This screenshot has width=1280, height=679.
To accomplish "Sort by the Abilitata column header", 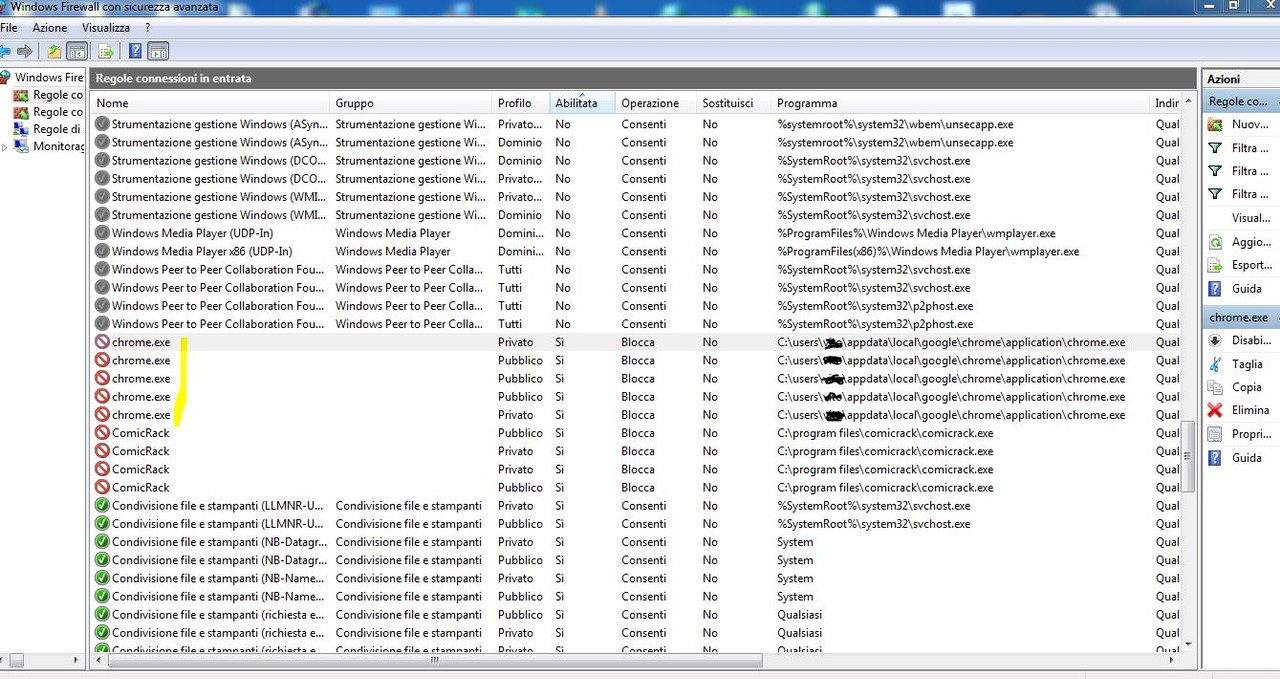I will pos(582,103).
